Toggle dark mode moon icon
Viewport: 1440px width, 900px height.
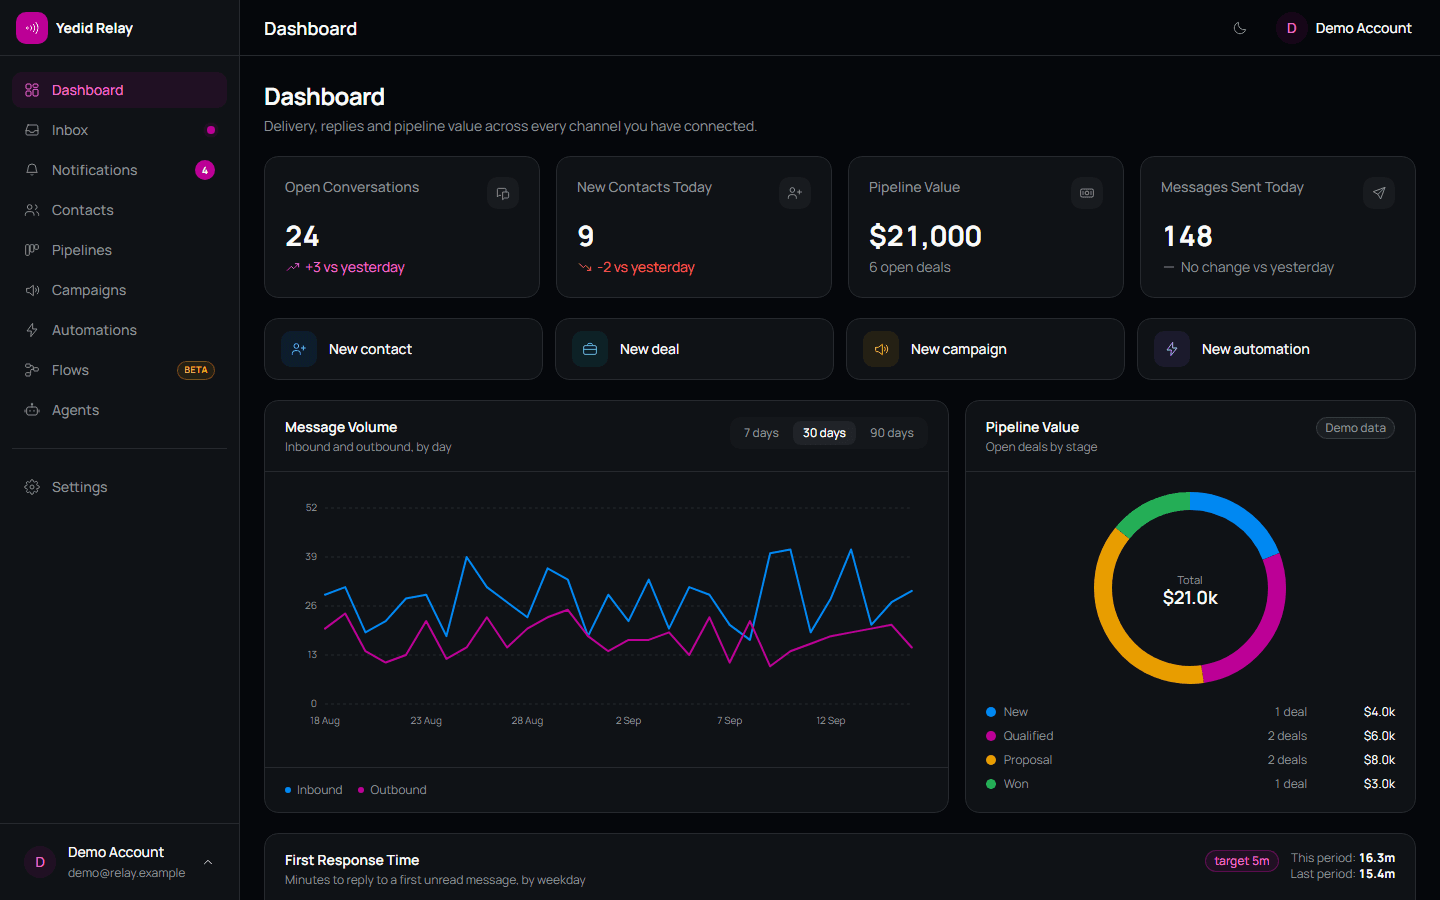[1240, 28]
